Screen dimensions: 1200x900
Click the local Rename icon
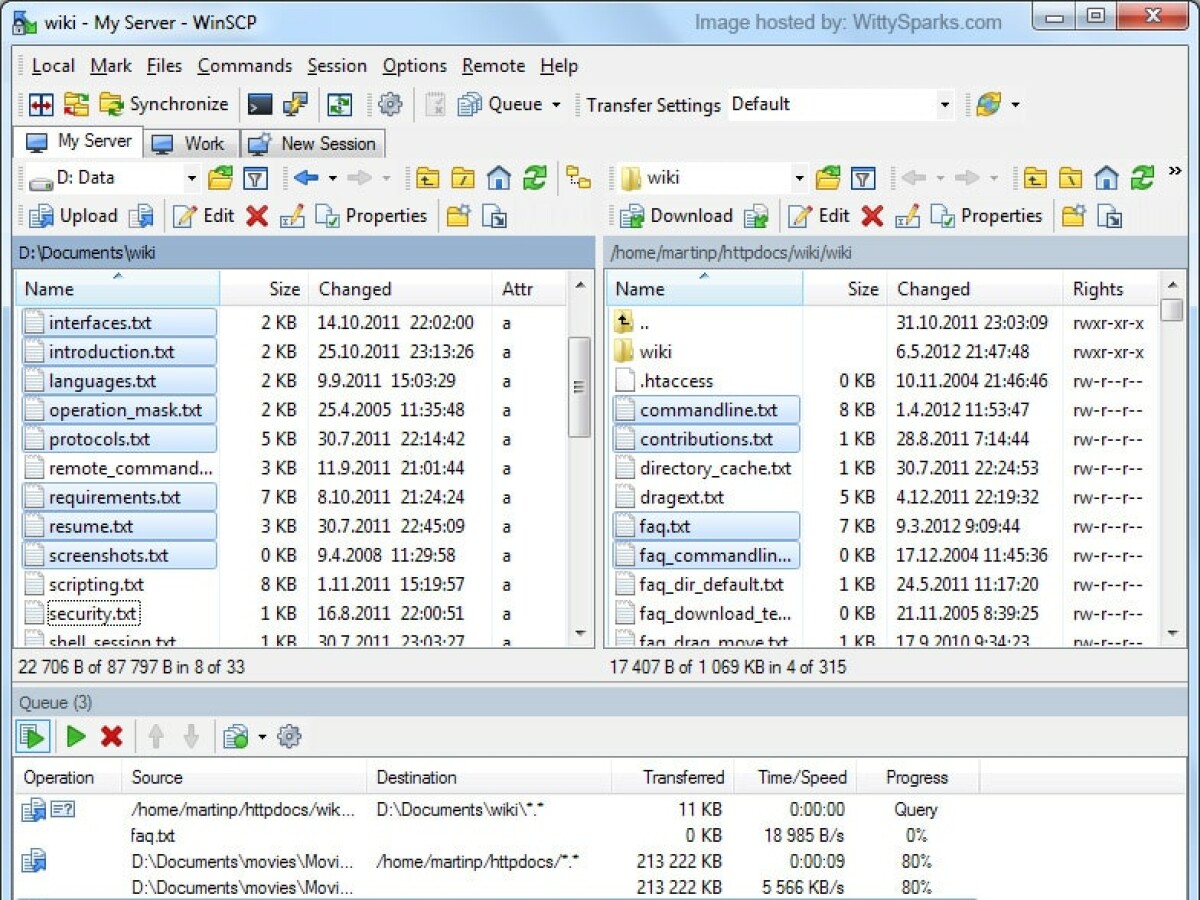pyautogui.click(x=292, y=216)
